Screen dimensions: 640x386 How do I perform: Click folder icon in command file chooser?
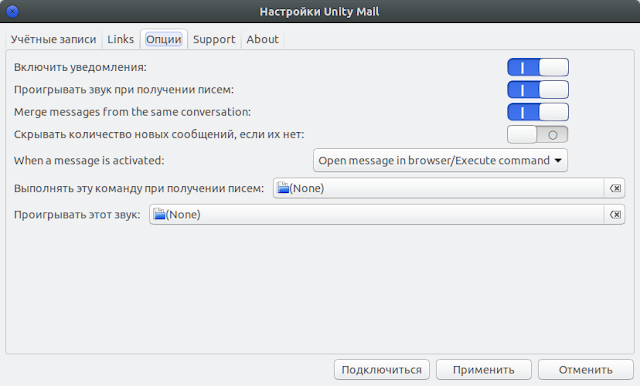tap(283, 188)
